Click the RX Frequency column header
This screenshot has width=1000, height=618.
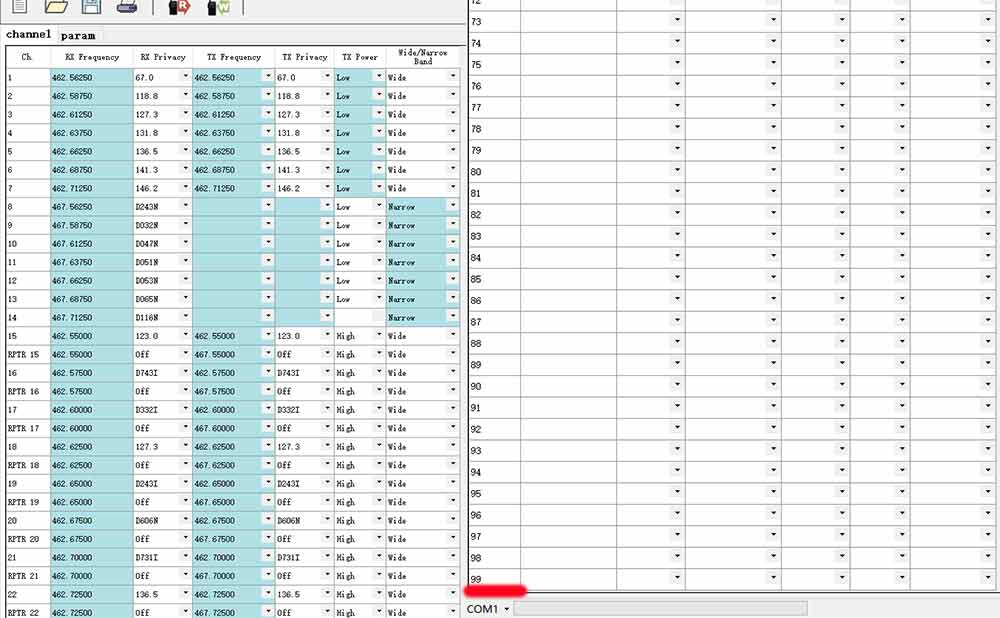click(x=92, y=57)
